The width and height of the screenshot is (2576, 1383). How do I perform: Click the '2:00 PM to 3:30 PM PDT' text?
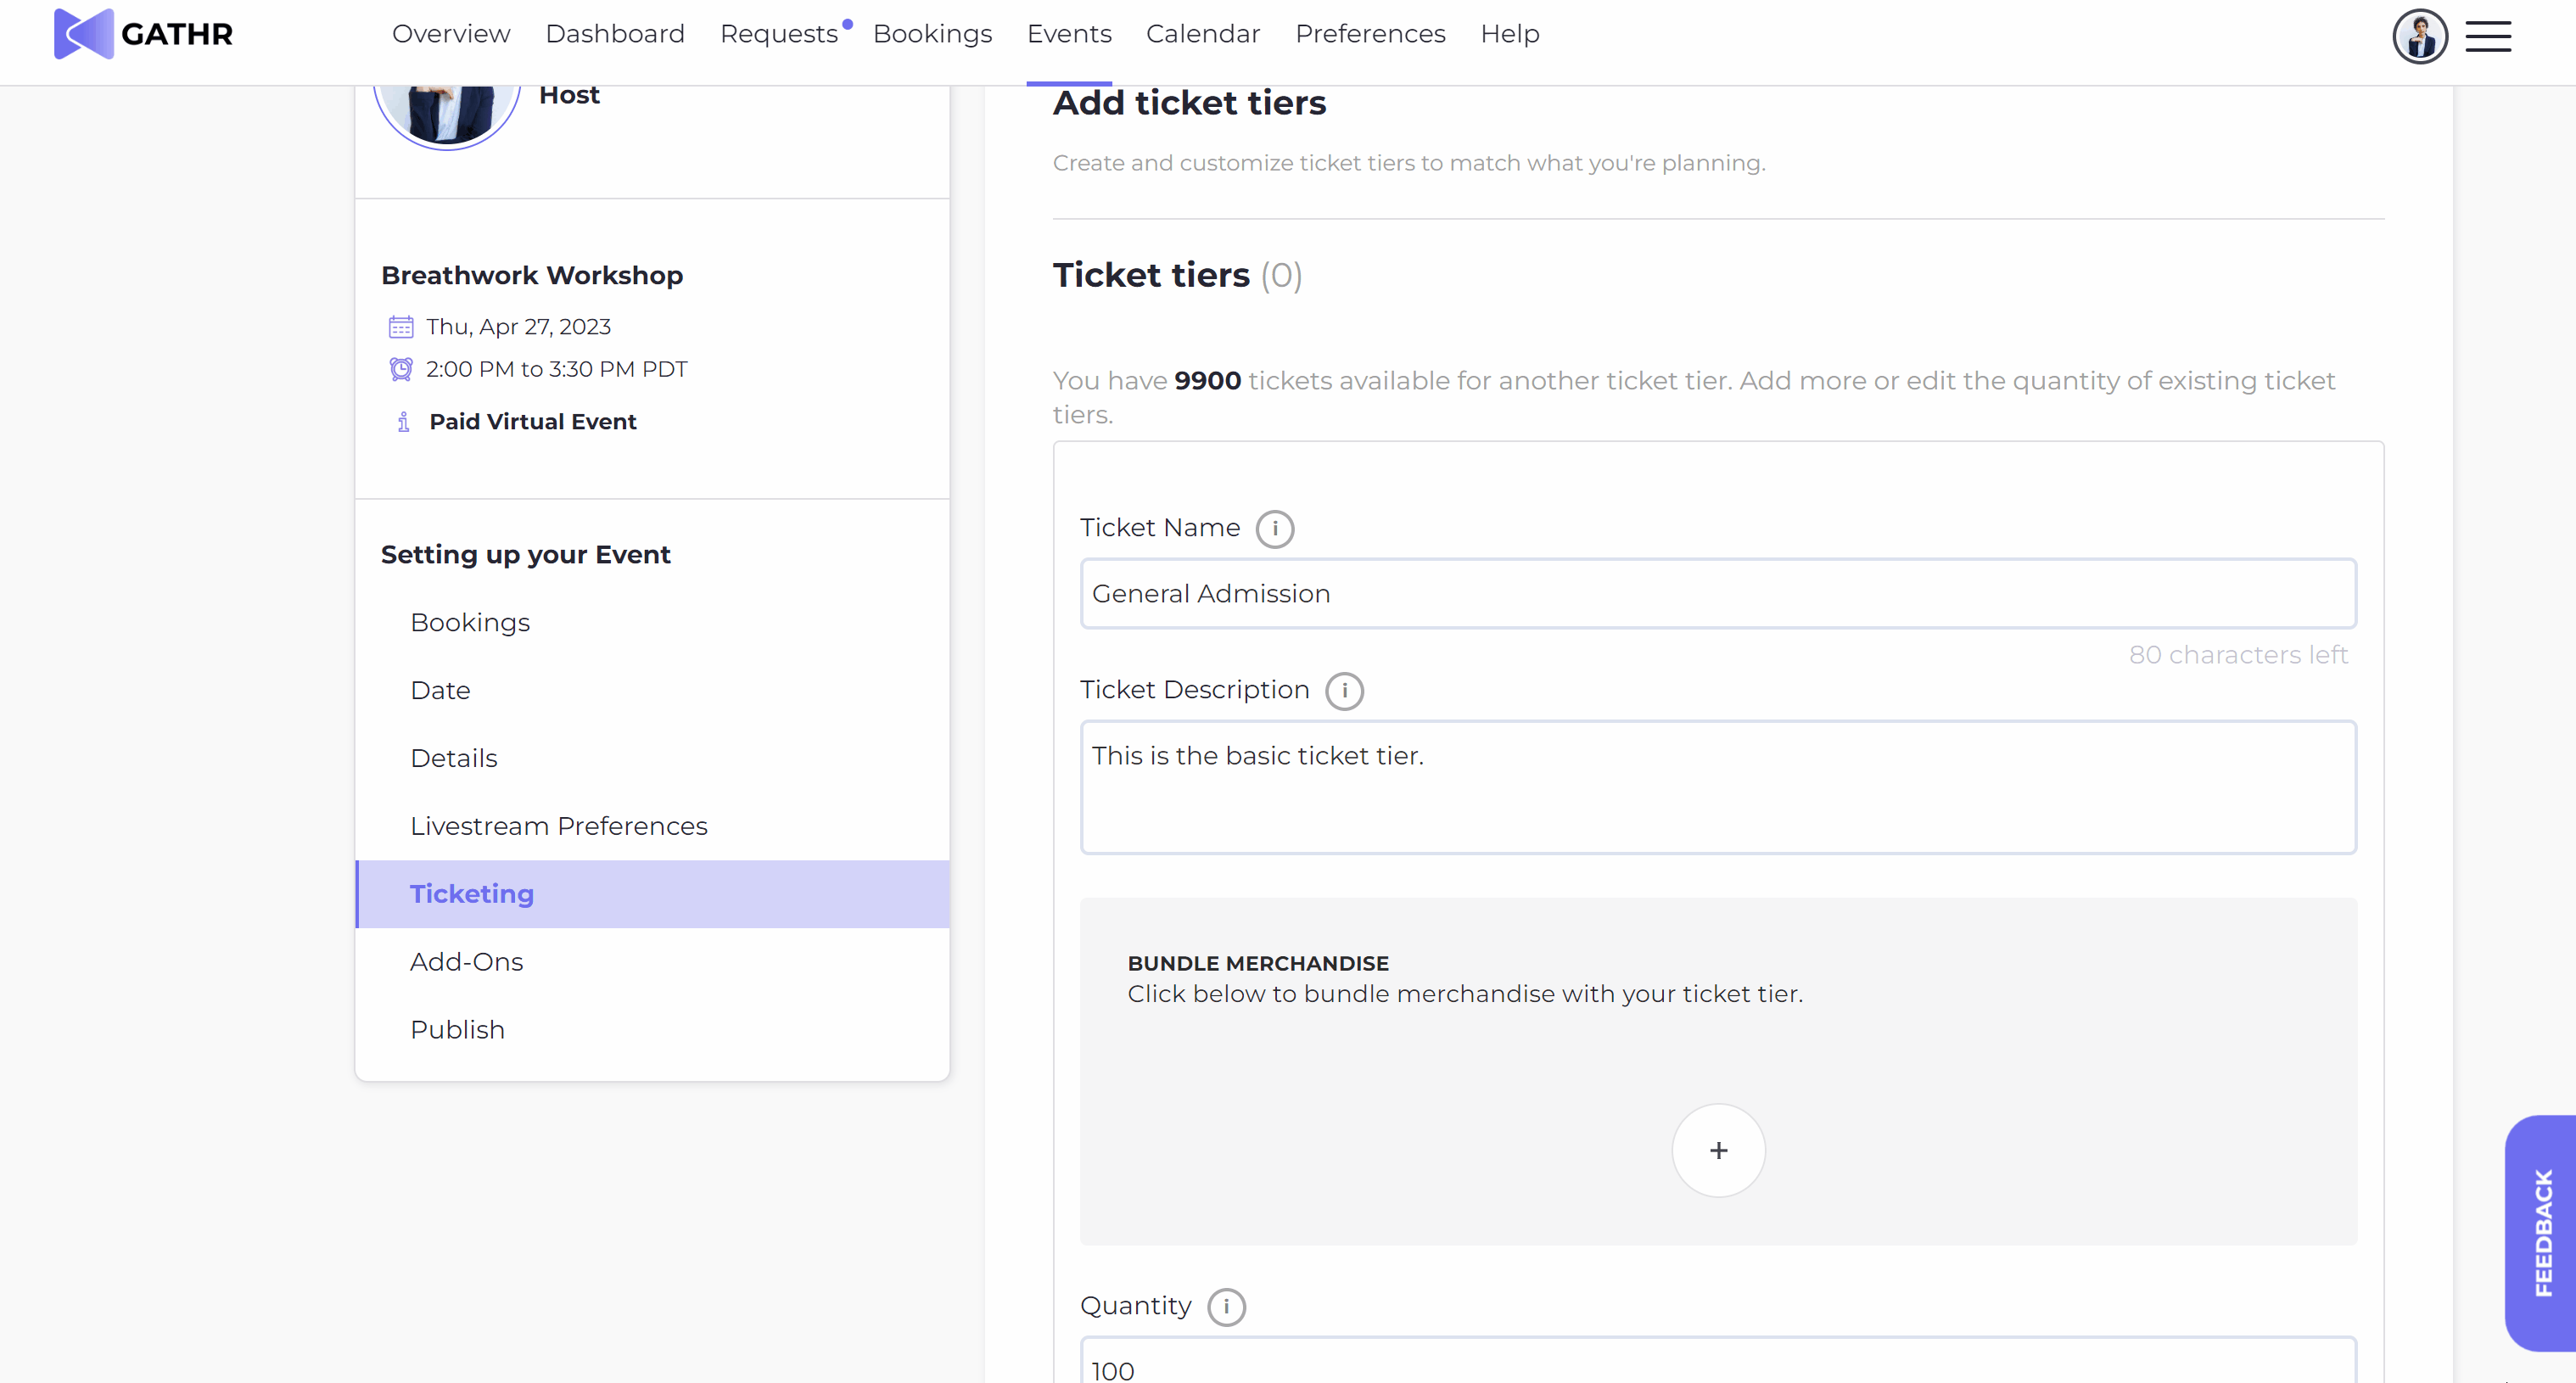(x=557, y=369)
